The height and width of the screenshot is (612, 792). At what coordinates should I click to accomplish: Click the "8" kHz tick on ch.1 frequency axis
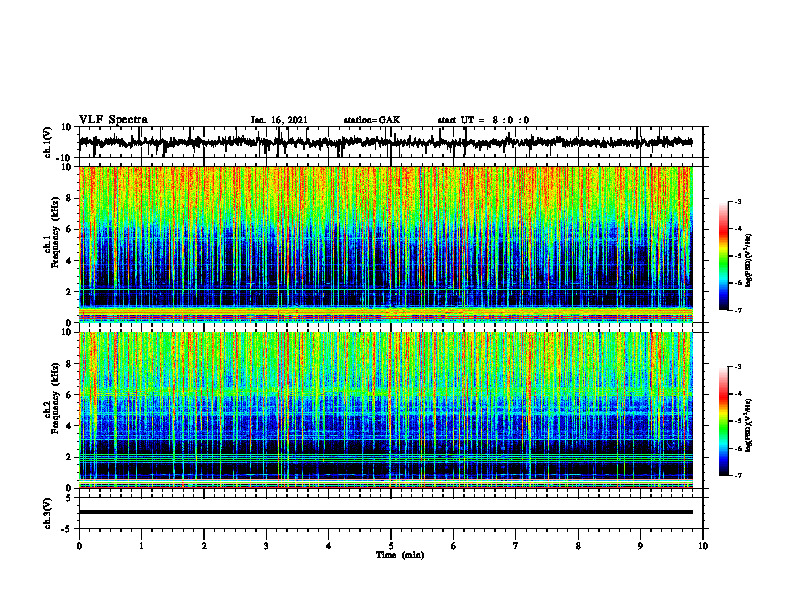pyautogui.click(x=71, y=198)
